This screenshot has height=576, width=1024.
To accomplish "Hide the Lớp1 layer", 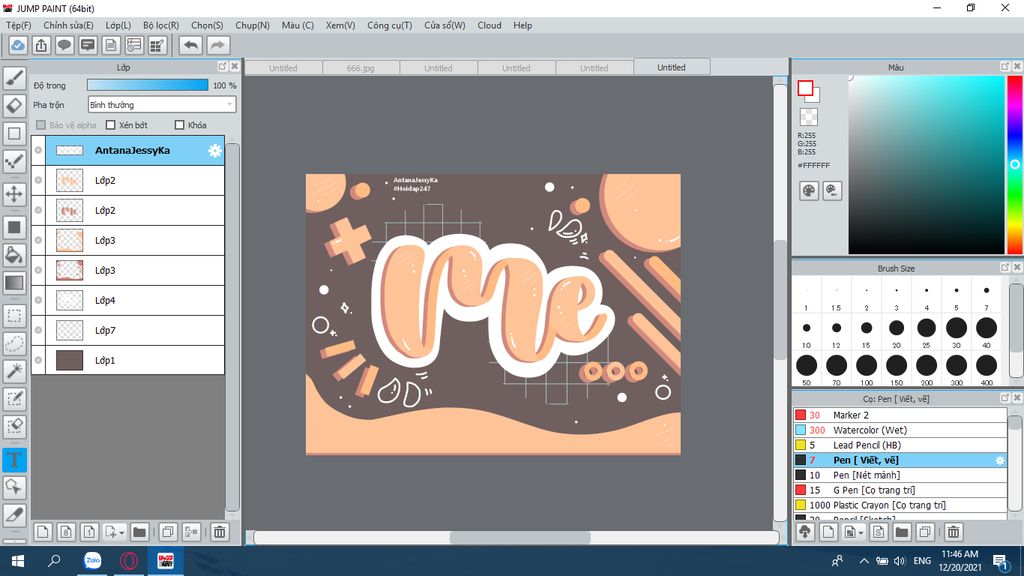I will click(x=39, y=360).
